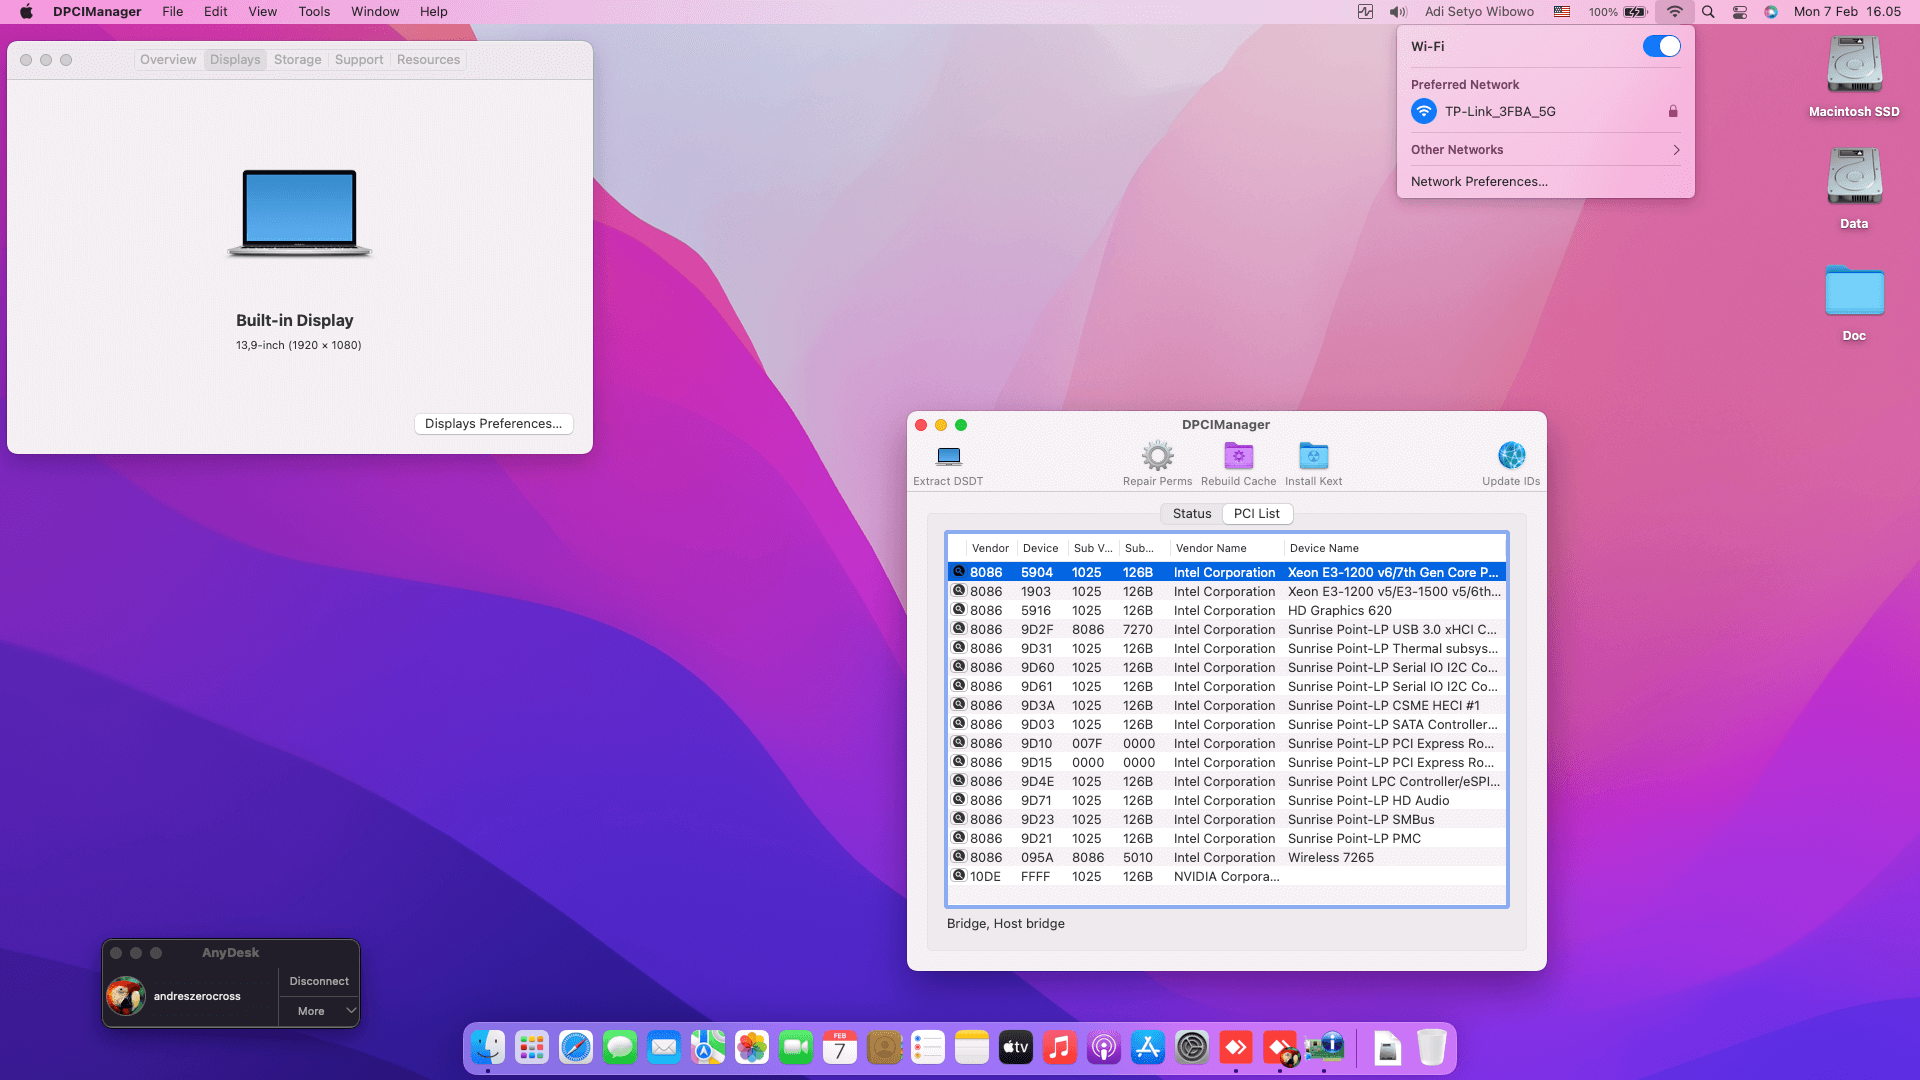The height and width of the screenshot is (1080, 1920).
Task: Open Reminders from the Dock
Action: pyautogui.click(x=928, y=1047)
